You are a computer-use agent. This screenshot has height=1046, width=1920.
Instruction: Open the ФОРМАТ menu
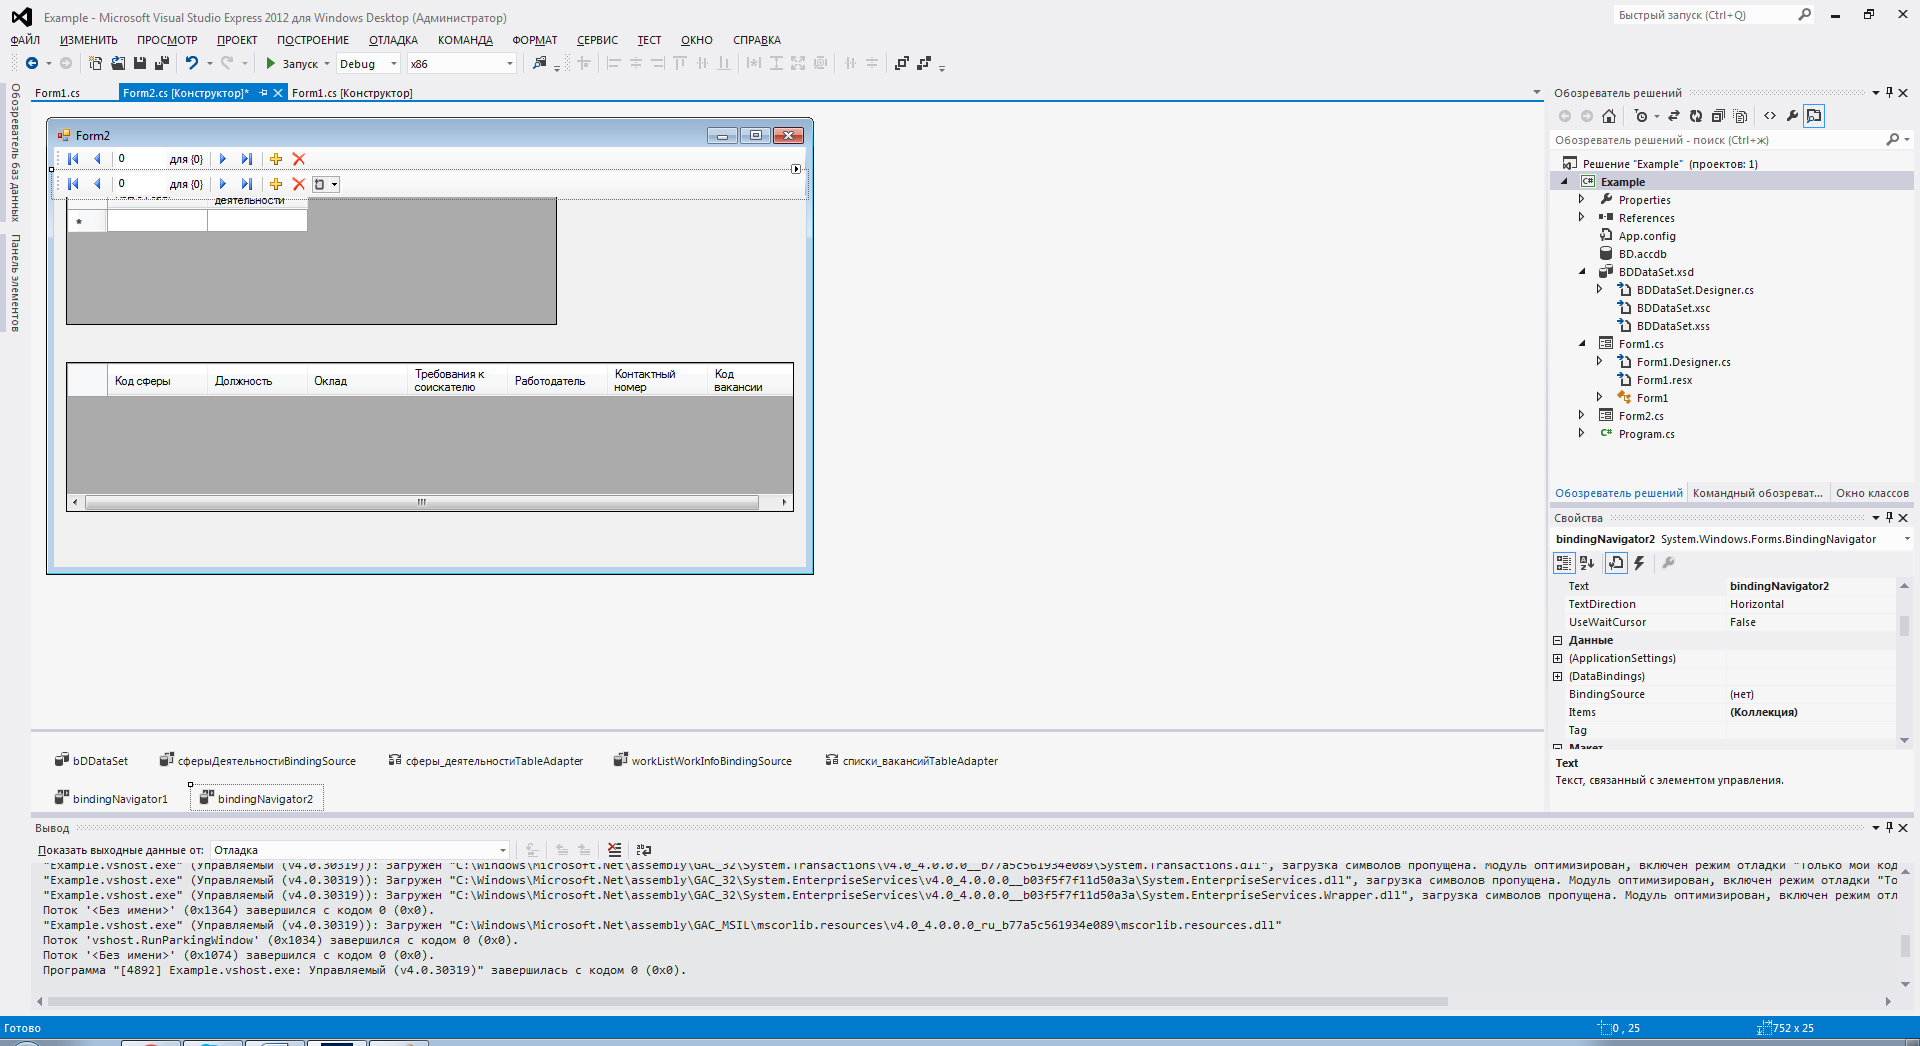coord(535,40)
